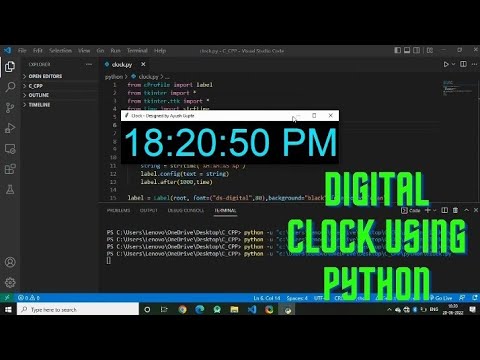Click Ln 6, Col 14 in status bar
This screenshot has width=480, height=360.
267,298
